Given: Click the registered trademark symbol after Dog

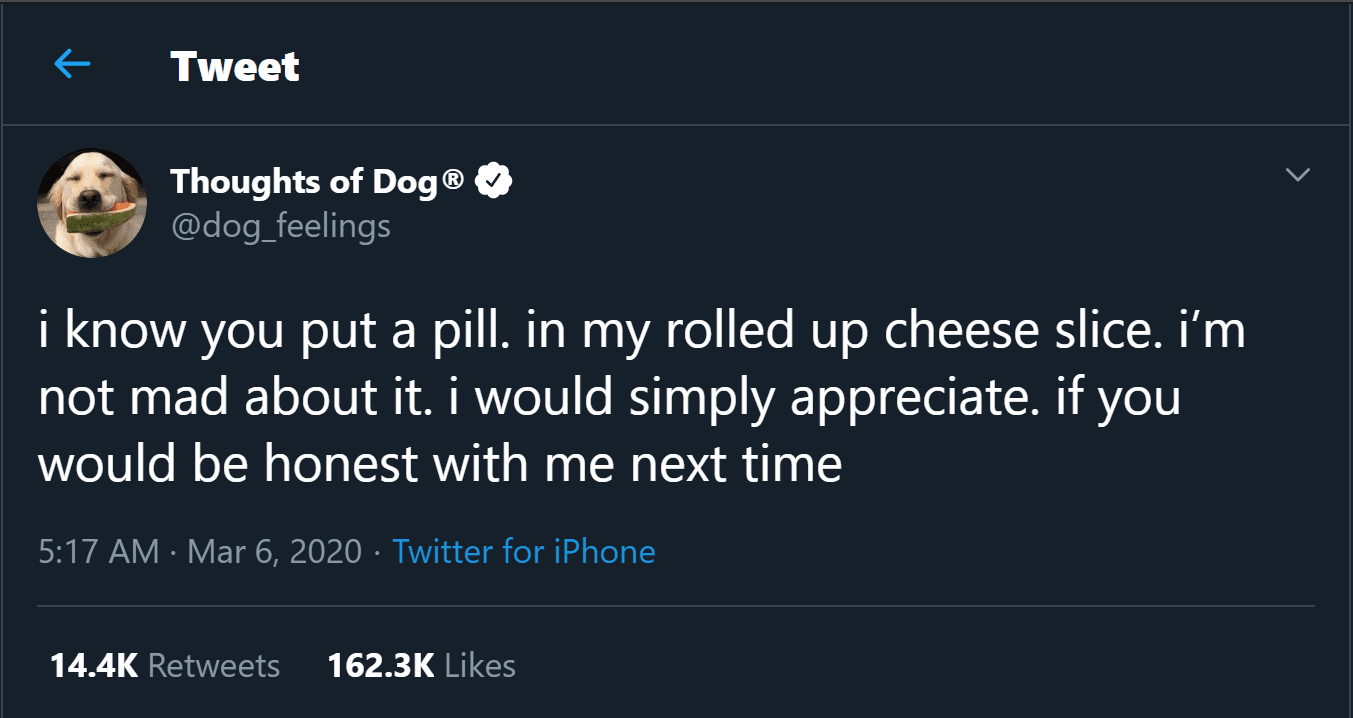Looking at the screenshot, I should pos(453,181).
